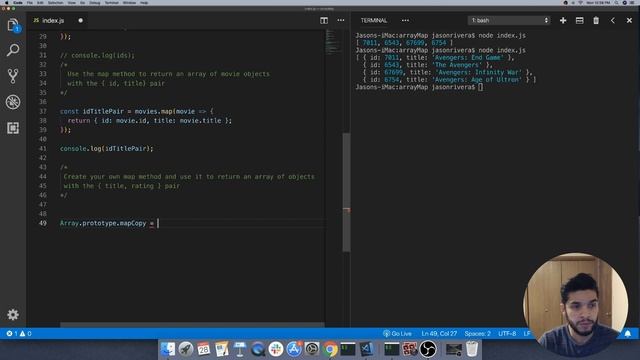Click 'console.log(idTitlePair);' on line 41
The height and width of the screenshot is (360, 640).
[x=107, y=149]
